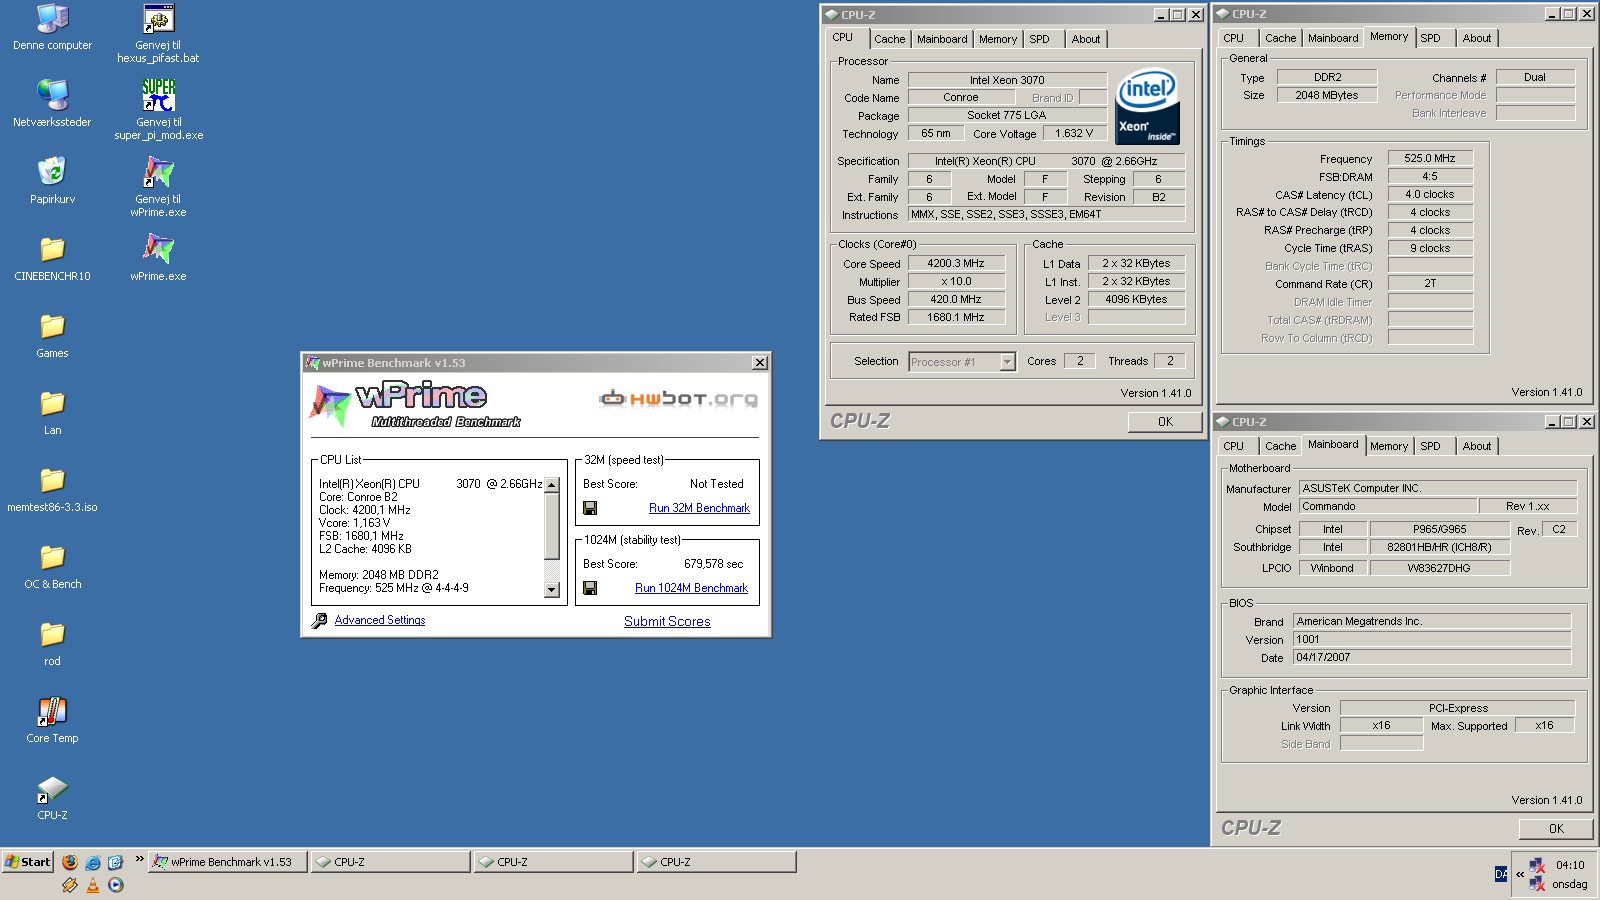Click the Level 2 cache value 4096 KBytes
The image size is (1600, 900).
1136,299
